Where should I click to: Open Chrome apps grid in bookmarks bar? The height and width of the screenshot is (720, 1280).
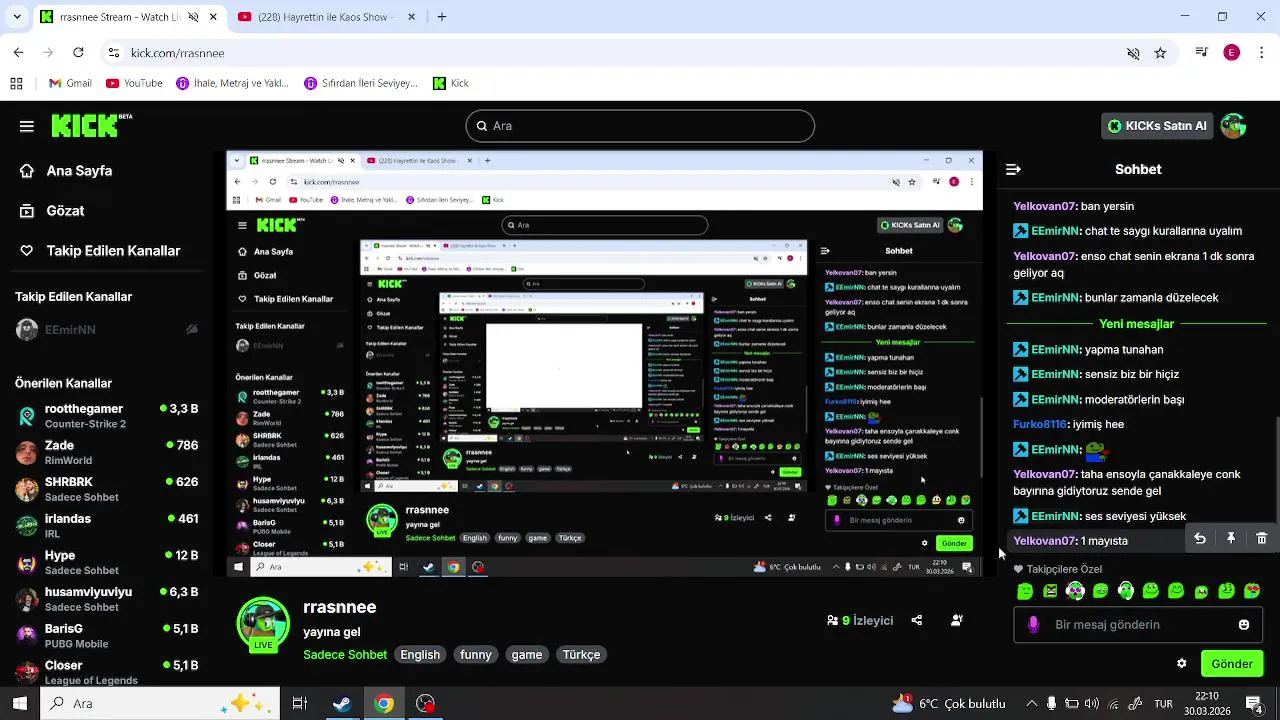[x=16, y=84]
